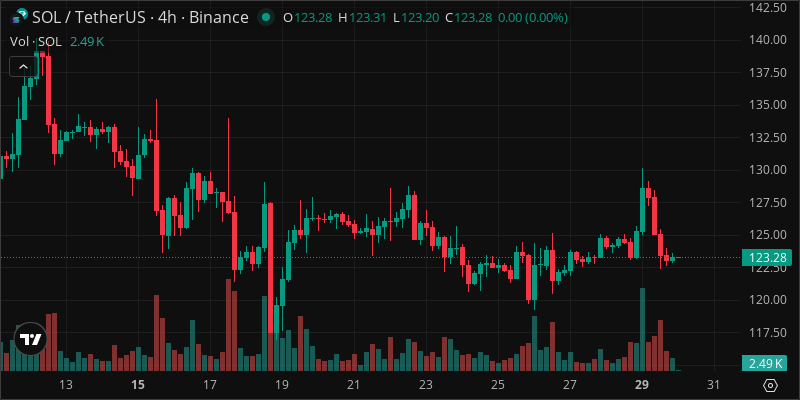Click date label 19 on the time axis
Viewport: 800px width, 400px height.
pos(282,384)
